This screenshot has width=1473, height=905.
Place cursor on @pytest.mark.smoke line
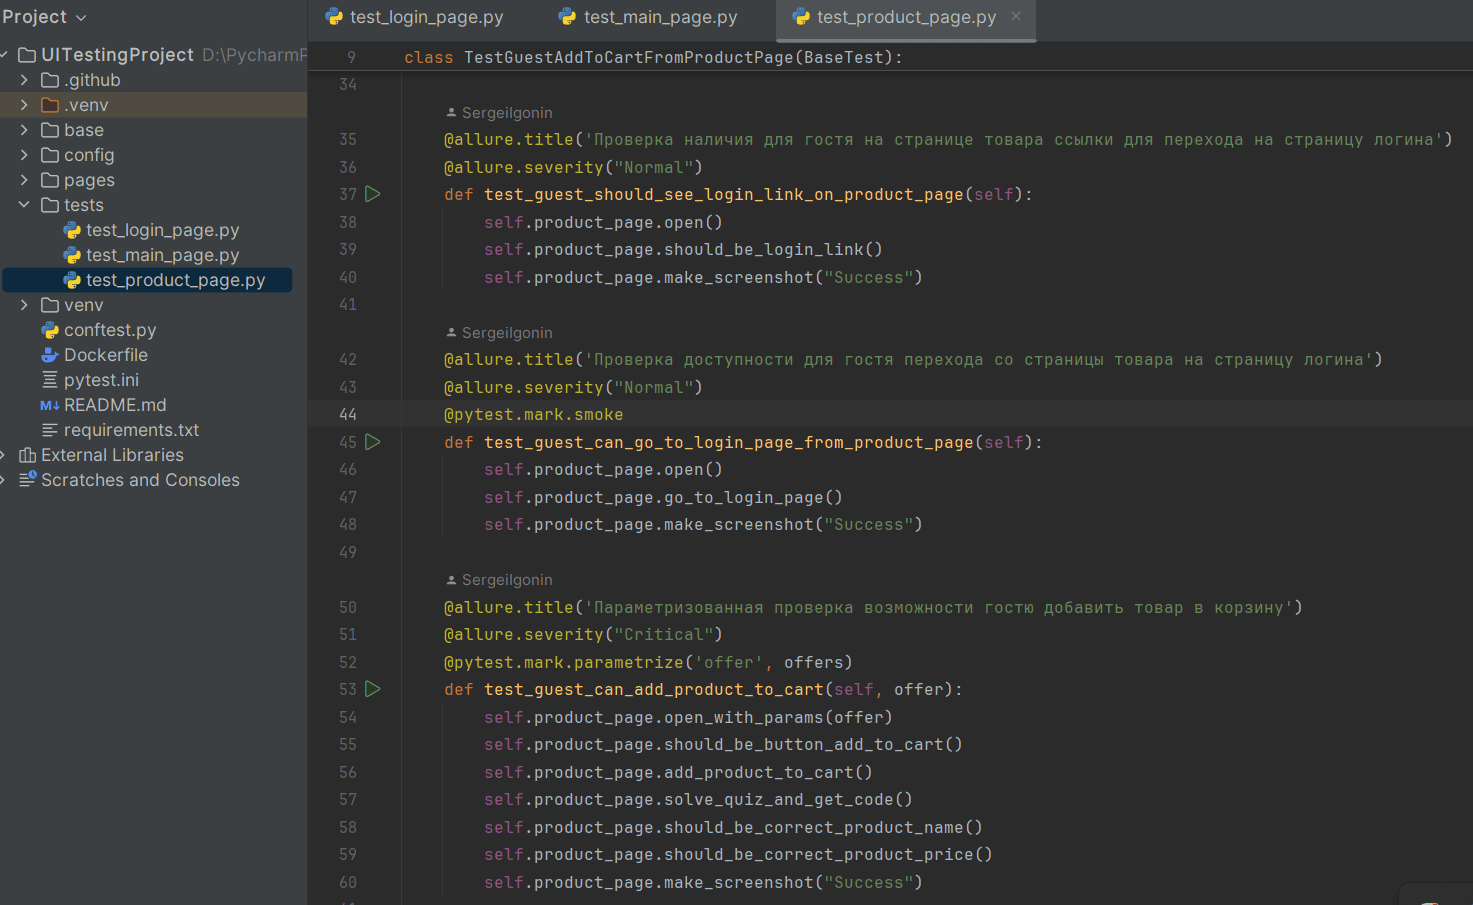[x=534, y=414]
